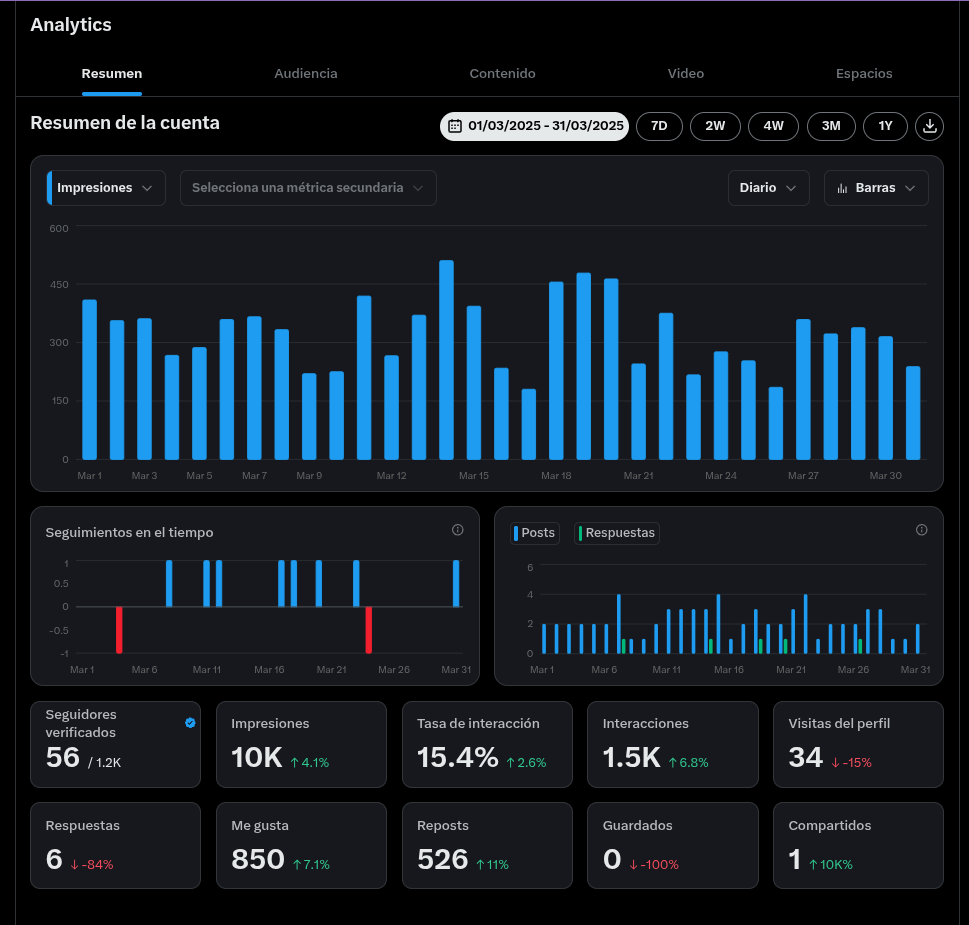Viewport: 969px width, 925px height.
Task: Toggle the Posts series legend
Action: click(x=535, y=533)
